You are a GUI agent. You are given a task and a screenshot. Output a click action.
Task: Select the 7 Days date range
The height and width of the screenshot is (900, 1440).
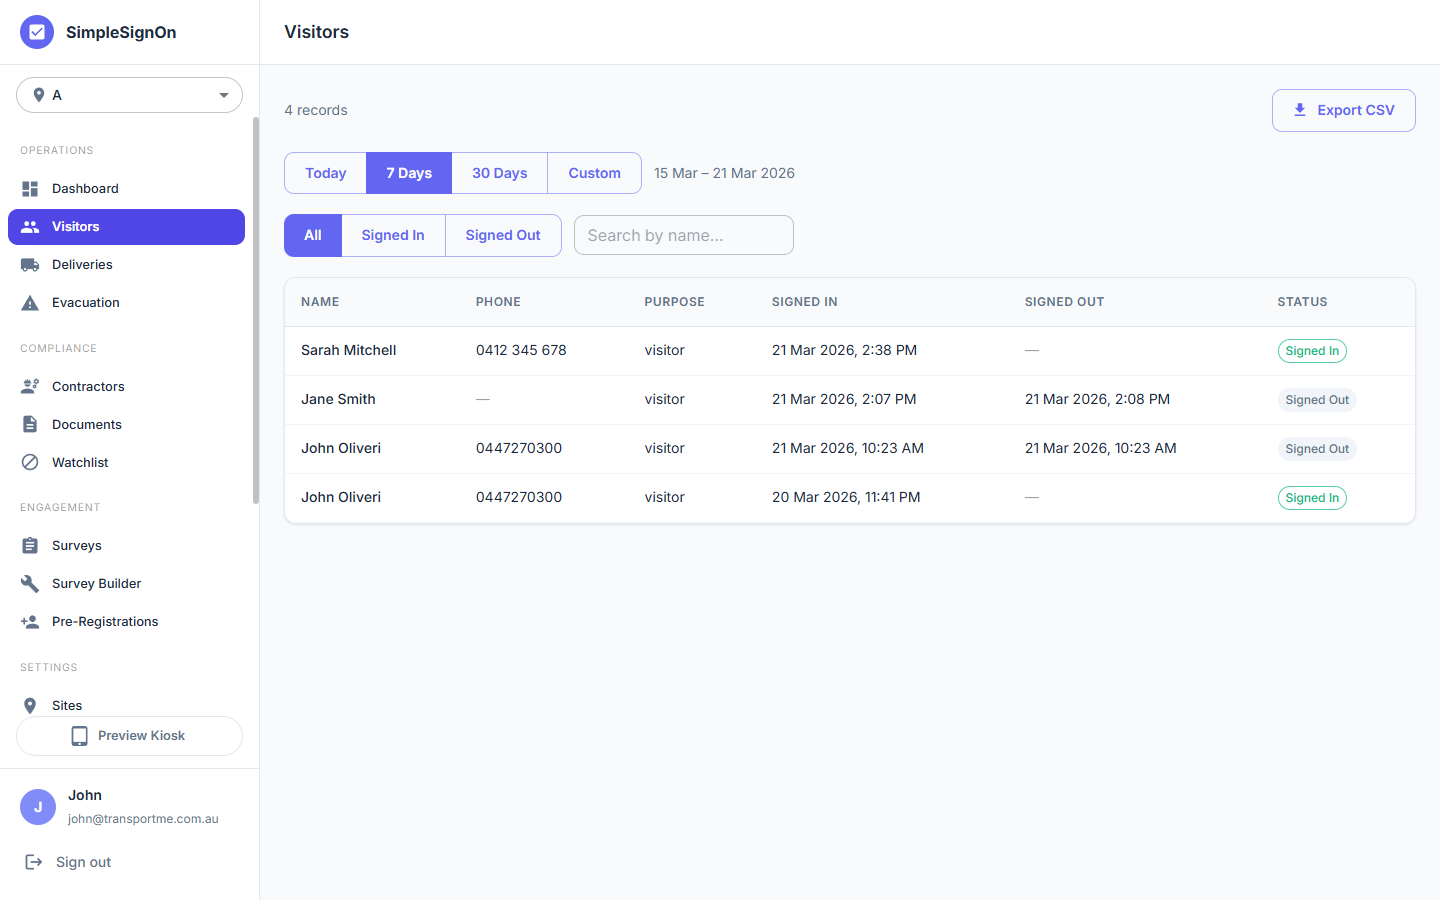click(x=409, y=173)
